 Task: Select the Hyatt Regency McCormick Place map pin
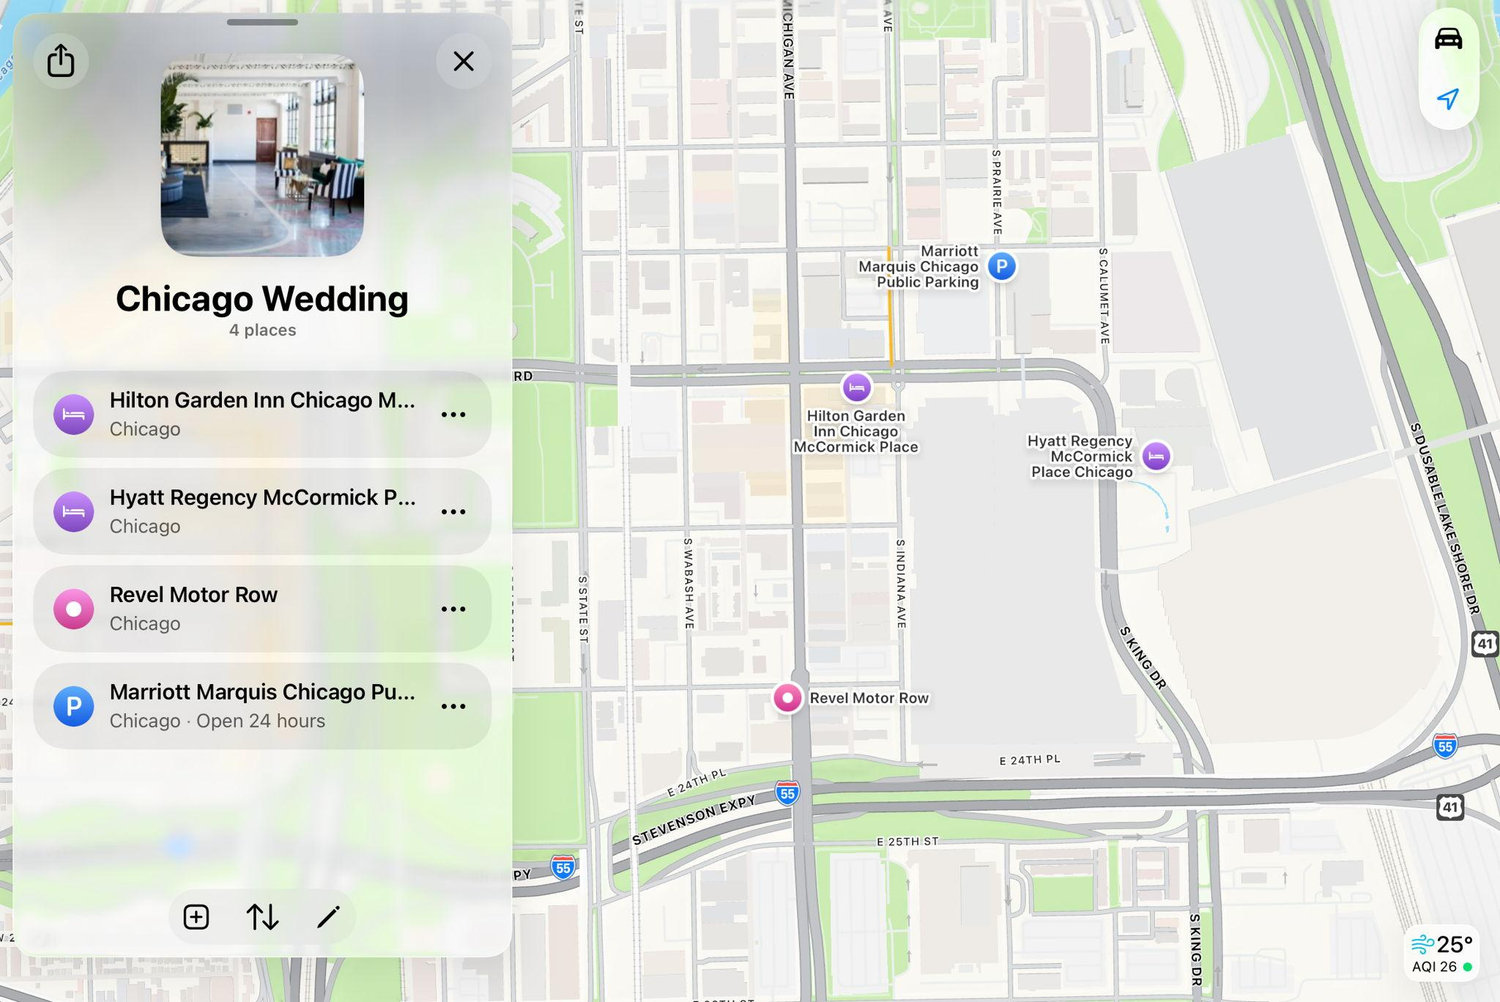click(1156, 456)
